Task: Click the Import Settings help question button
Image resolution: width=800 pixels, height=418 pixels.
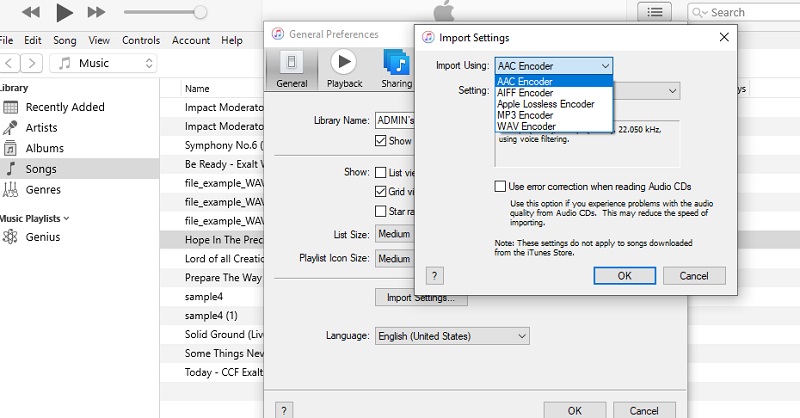Action: point(434,276)
